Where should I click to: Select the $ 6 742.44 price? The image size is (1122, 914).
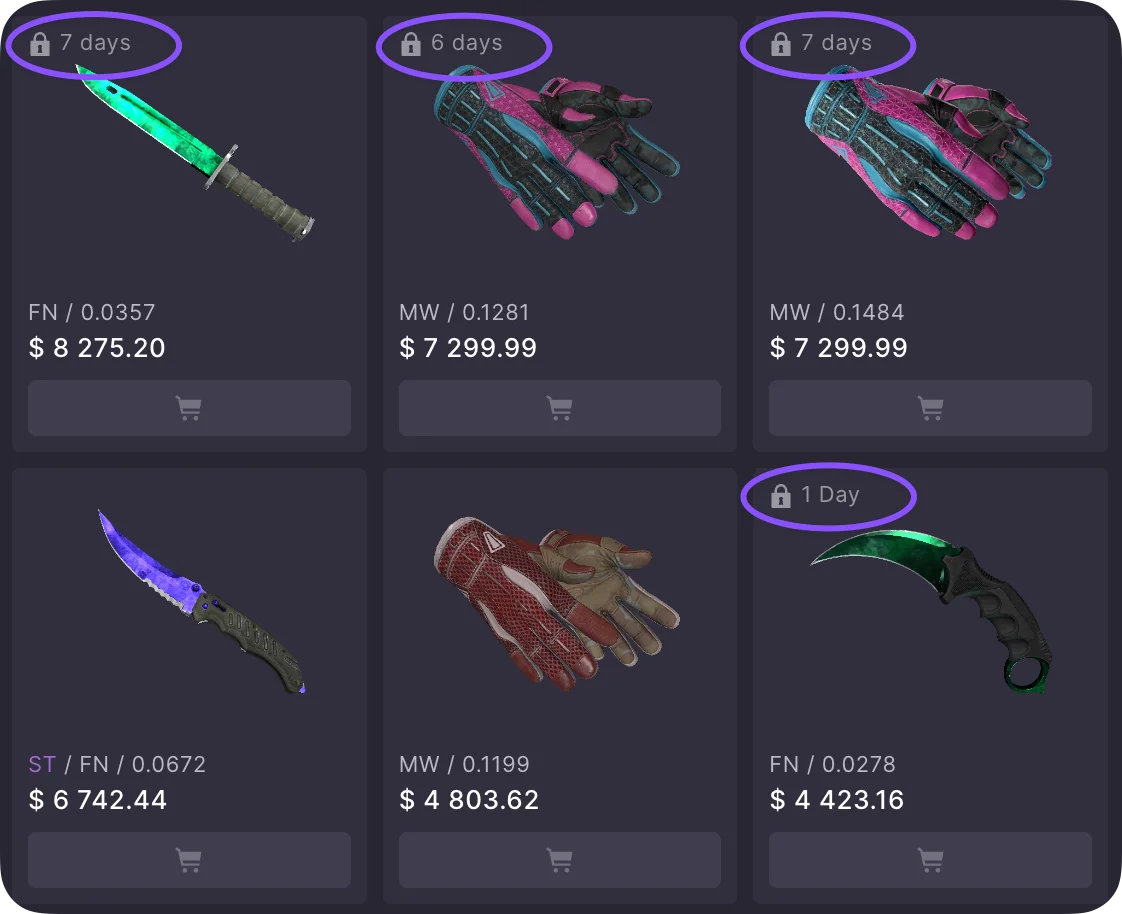[x=97, y=799]
